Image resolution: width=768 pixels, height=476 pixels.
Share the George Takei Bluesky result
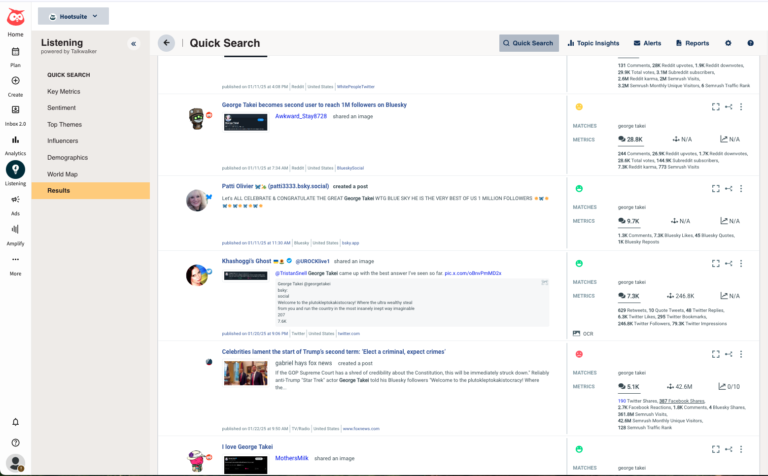click(x=729, y=107)
